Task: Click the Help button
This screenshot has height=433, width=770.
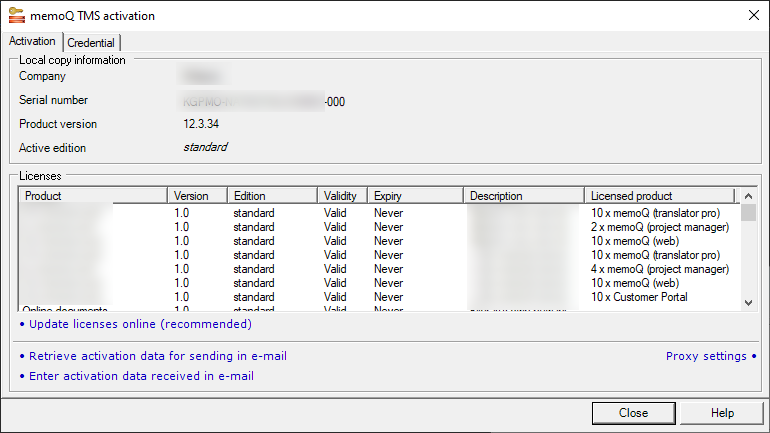Action: click(722, 413)
